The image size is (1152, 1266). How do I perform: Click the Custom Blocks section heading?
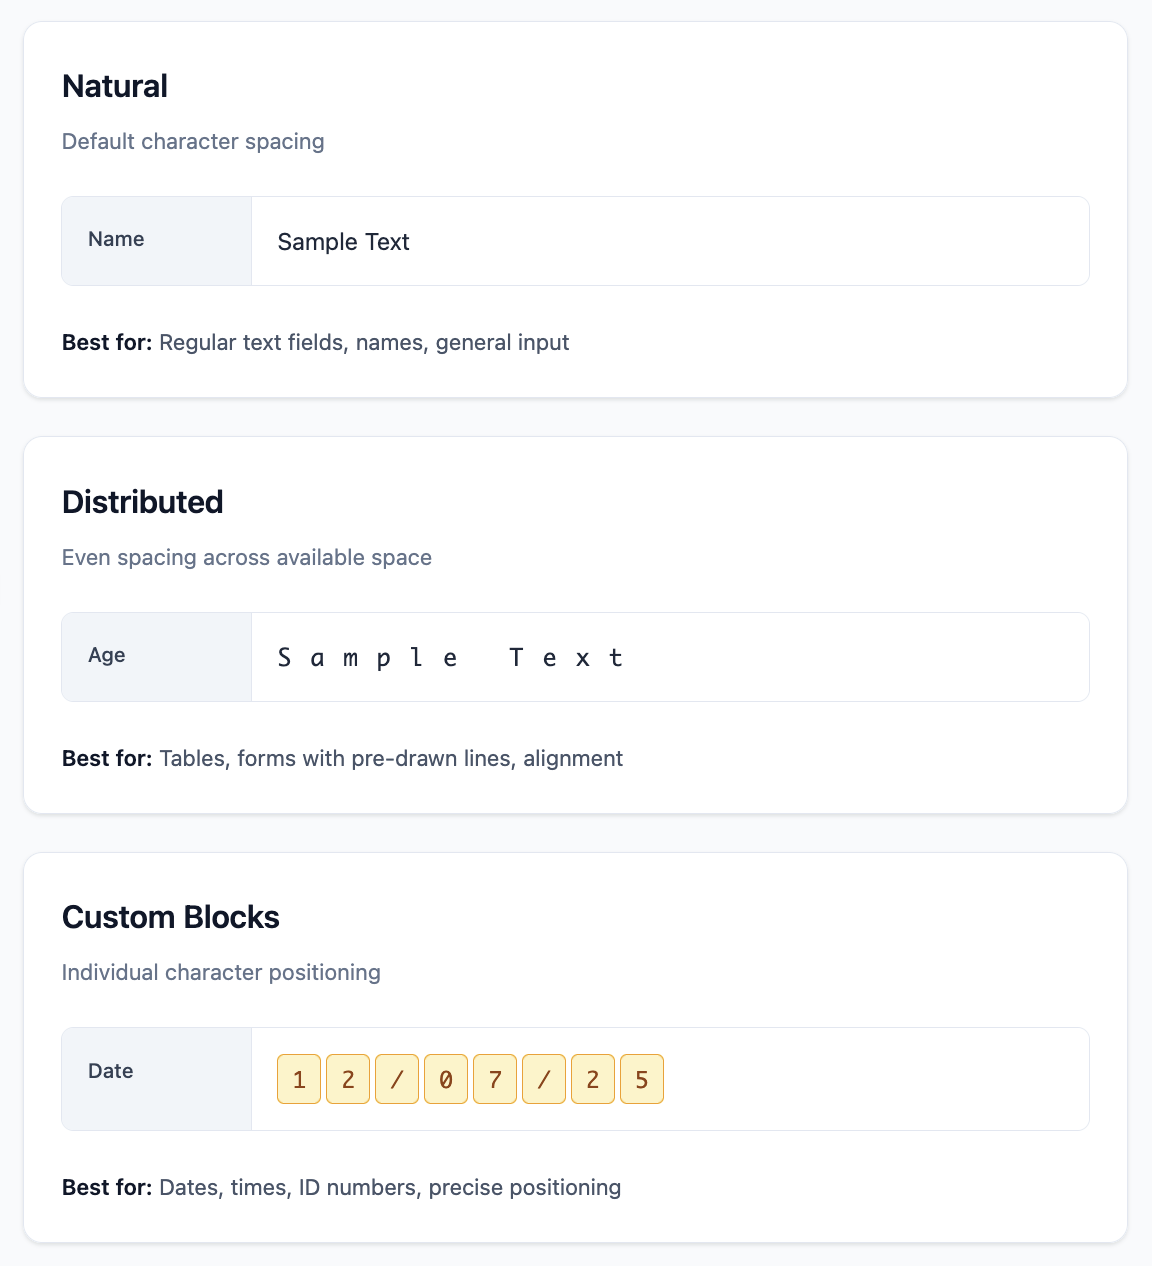(171, 917)
